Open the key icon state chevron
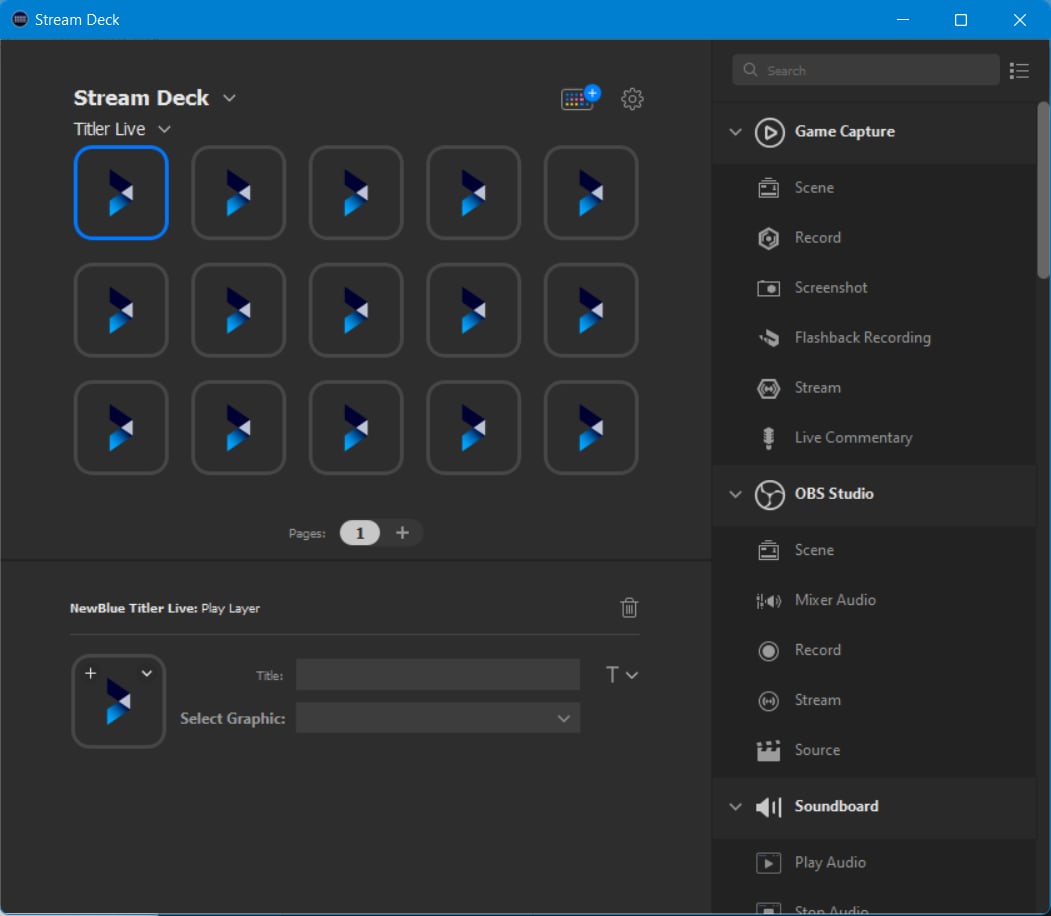 tap(147, 673)
